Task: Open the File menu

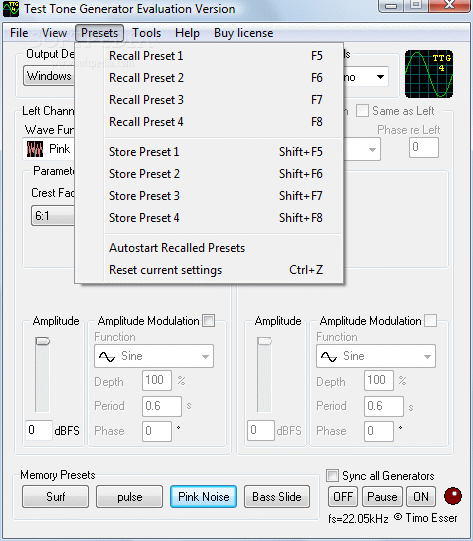Action: pyautogui.click(x=19, y=33)
